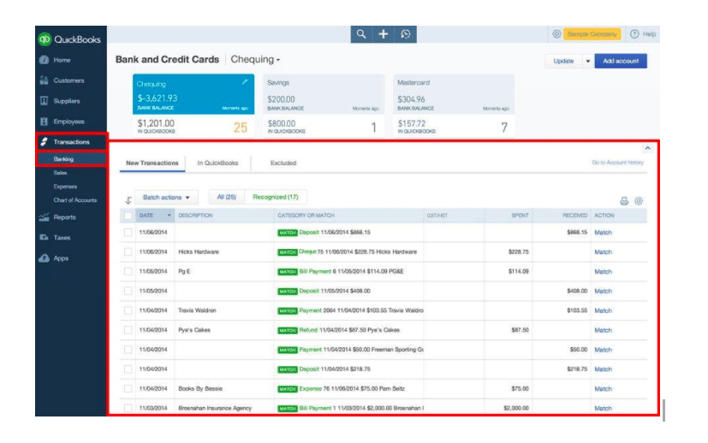Check the Brosnahan Insurance Agency row checkbox
The height and width of the screenshot is (443, 708).
[128, 408]
